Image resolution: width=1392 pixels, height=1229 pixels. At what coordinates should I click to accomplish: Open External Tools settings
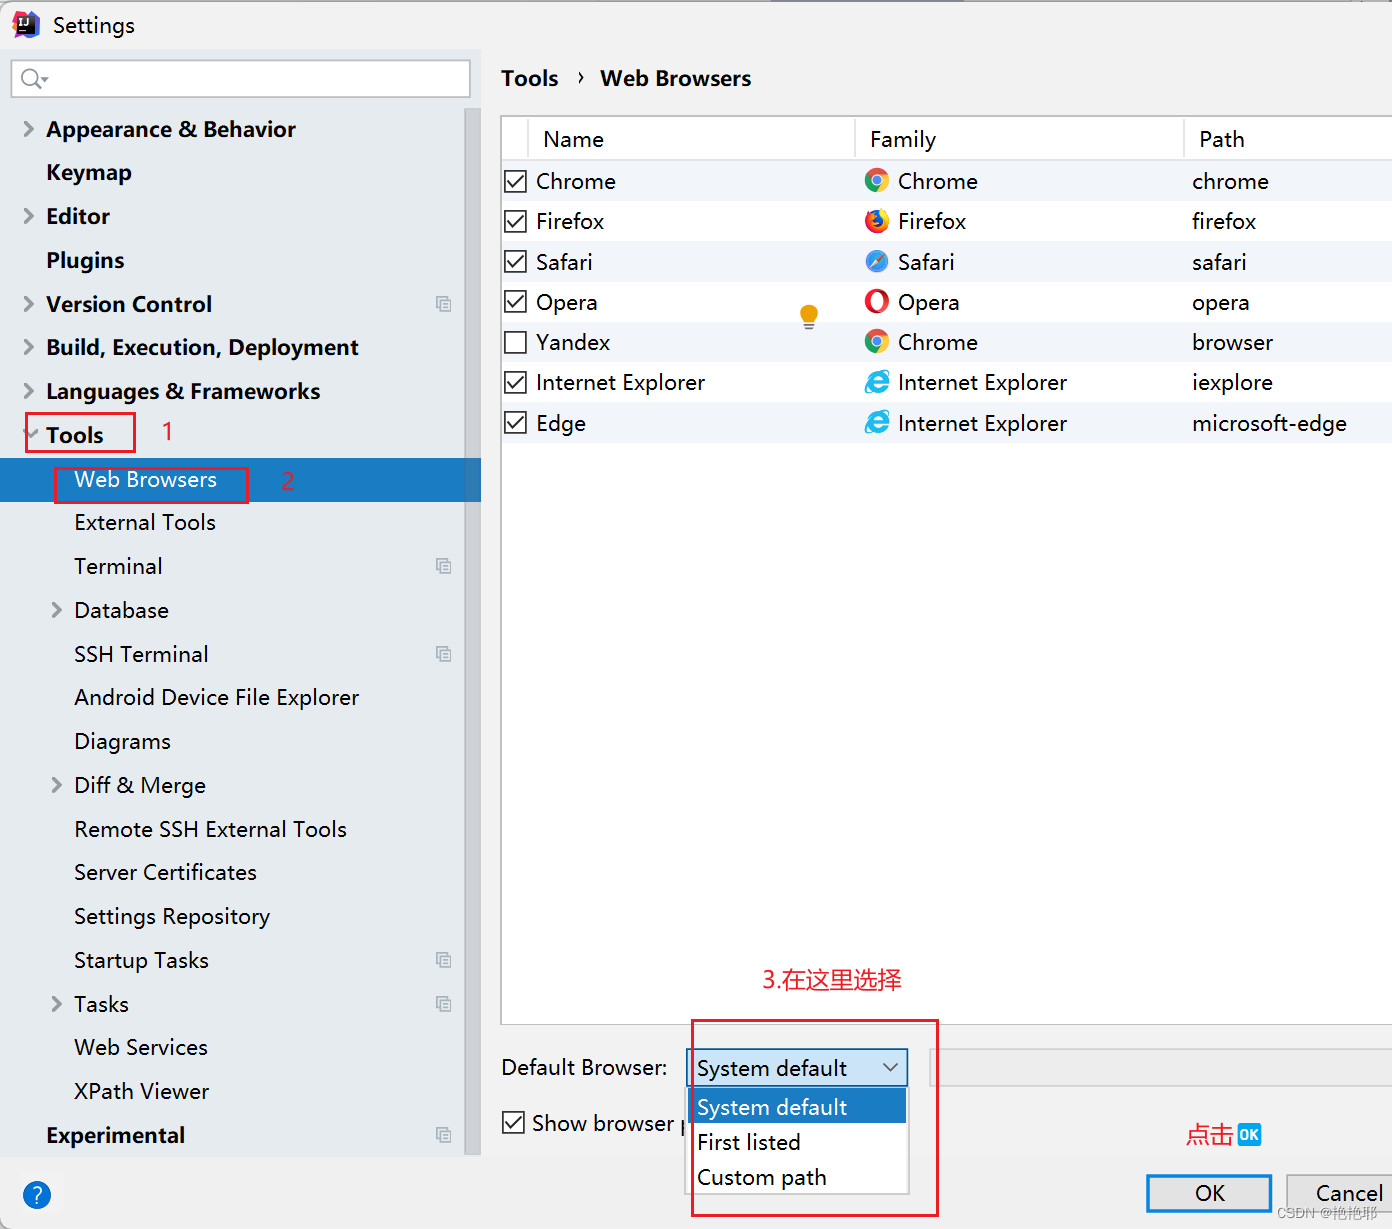pyautogui.click(x=145, y=522)
